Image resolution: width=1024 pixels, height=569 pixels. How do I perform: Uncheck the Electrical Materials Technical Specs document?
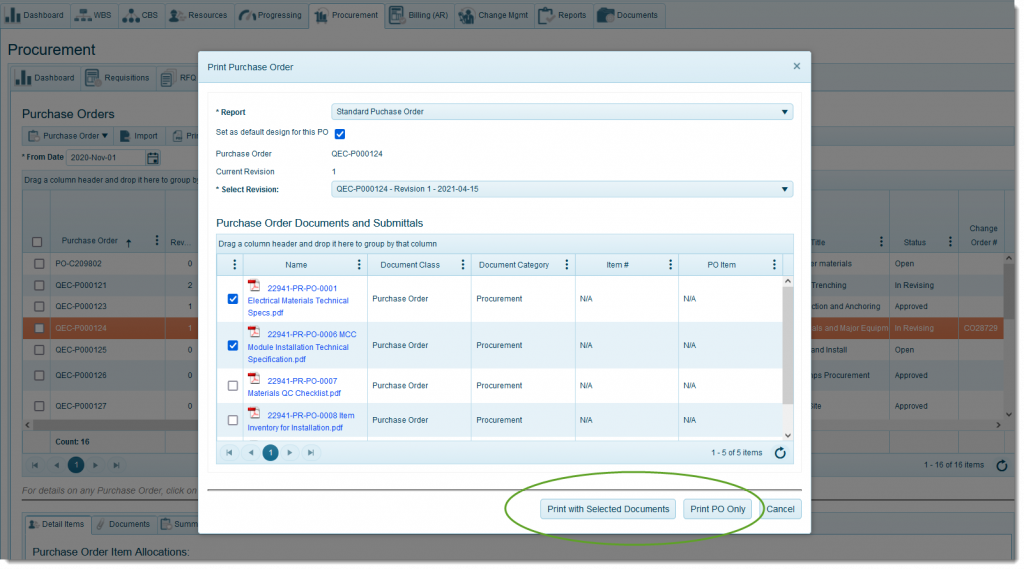pos(233,299)
